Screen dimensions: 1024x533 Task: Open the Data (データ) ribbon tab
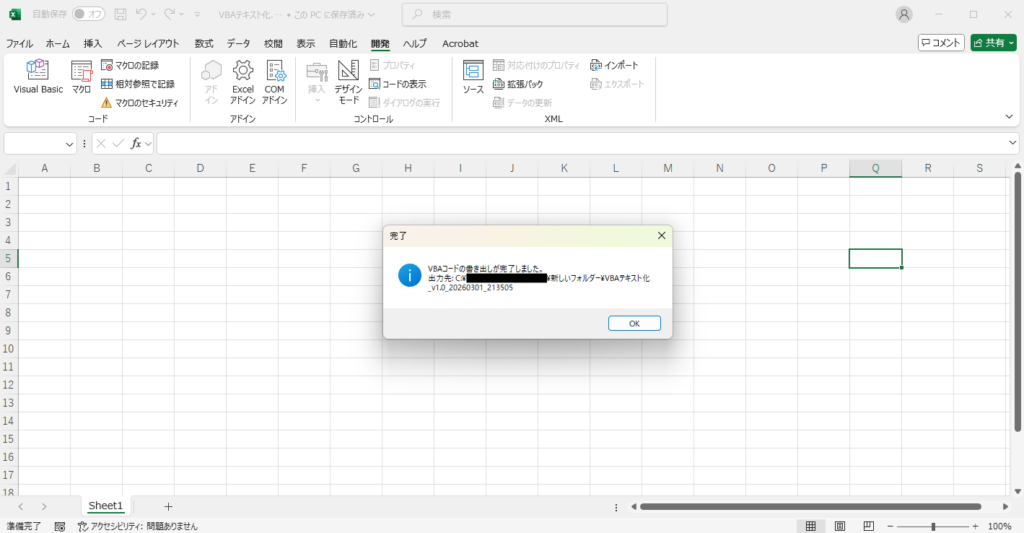pos(238,44)
